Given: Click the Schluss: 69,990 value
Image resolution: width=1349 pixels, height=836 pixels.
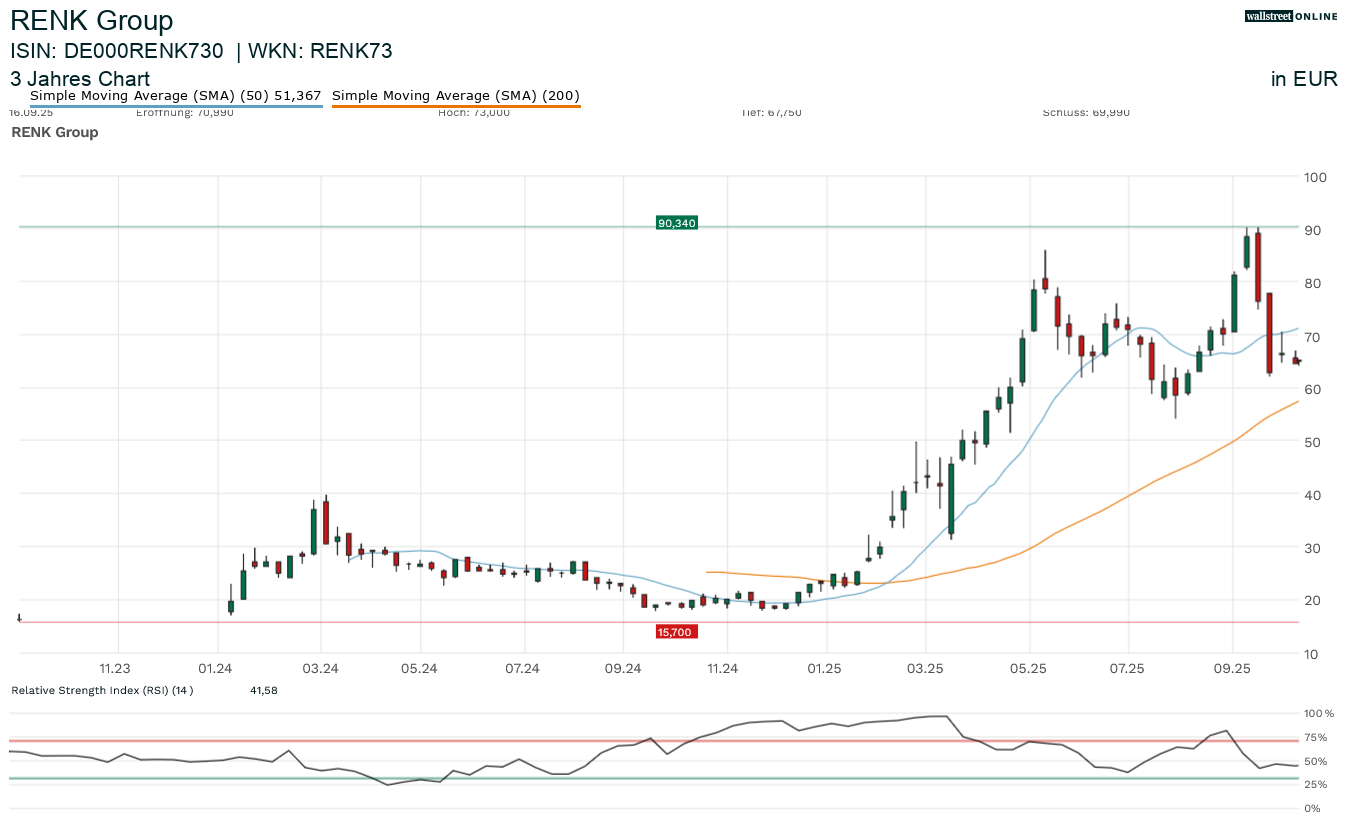Looking at the screenshot, I should point(1085,112).
